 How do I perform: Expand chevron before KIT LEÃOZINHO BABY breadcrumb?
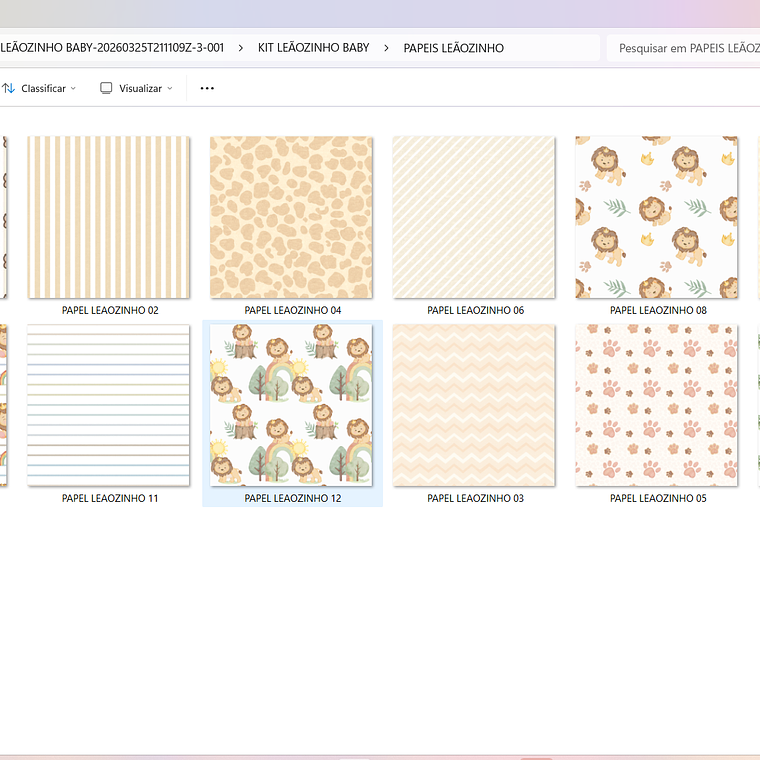coord(241,48)
